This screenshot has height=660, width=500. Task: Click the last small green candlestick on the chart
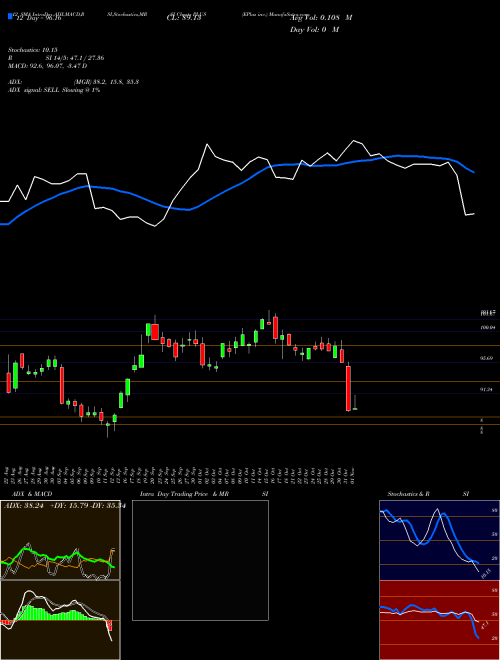(x=355, y=409)
